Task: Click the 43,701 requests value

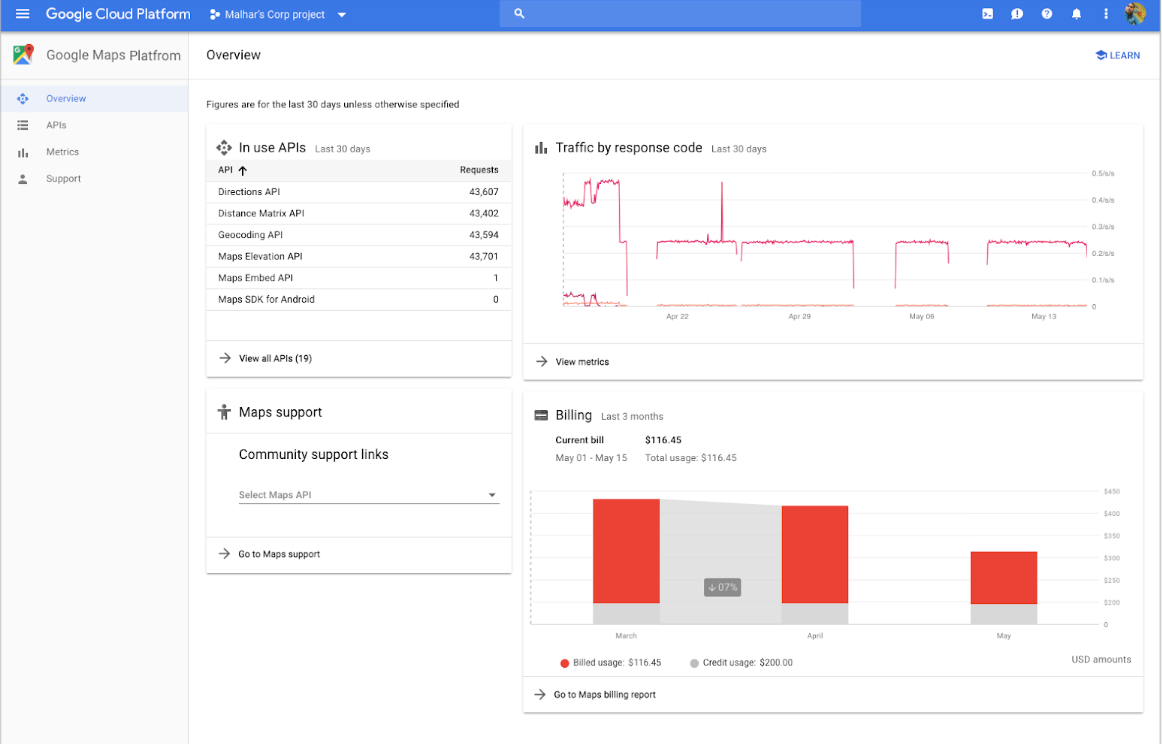Action: 484,256
